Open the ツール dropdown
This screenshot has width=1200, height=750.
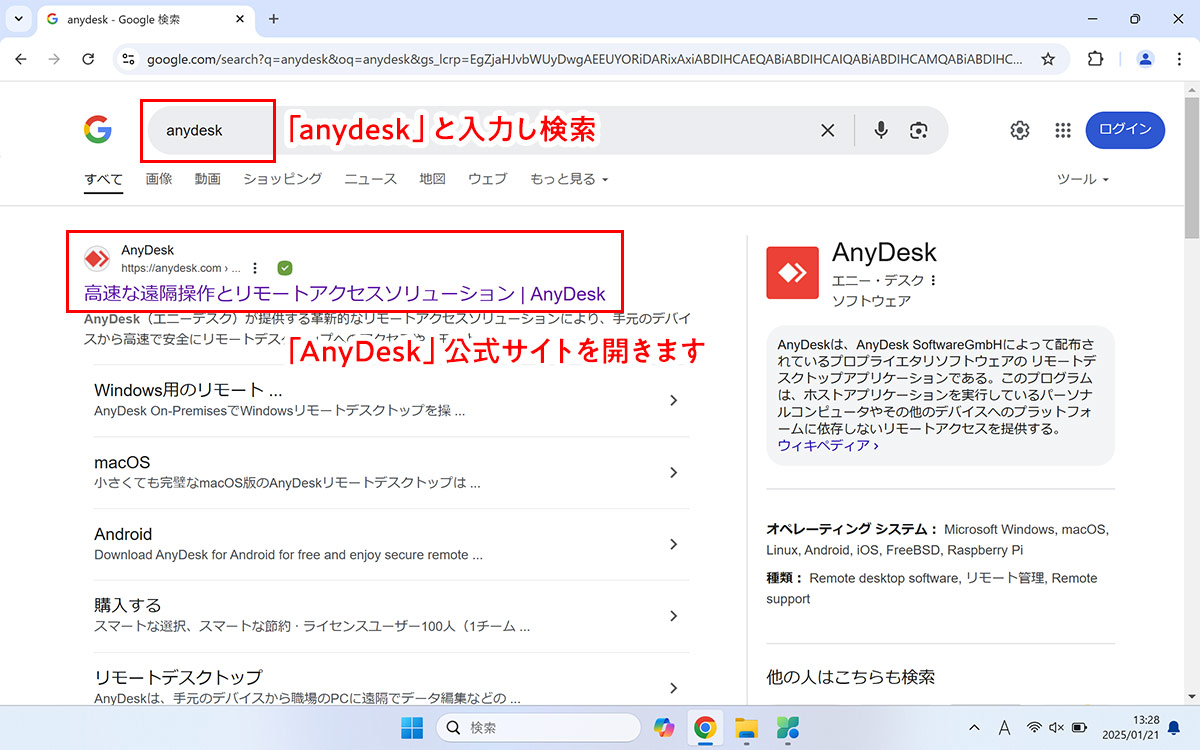(1083, 179)
